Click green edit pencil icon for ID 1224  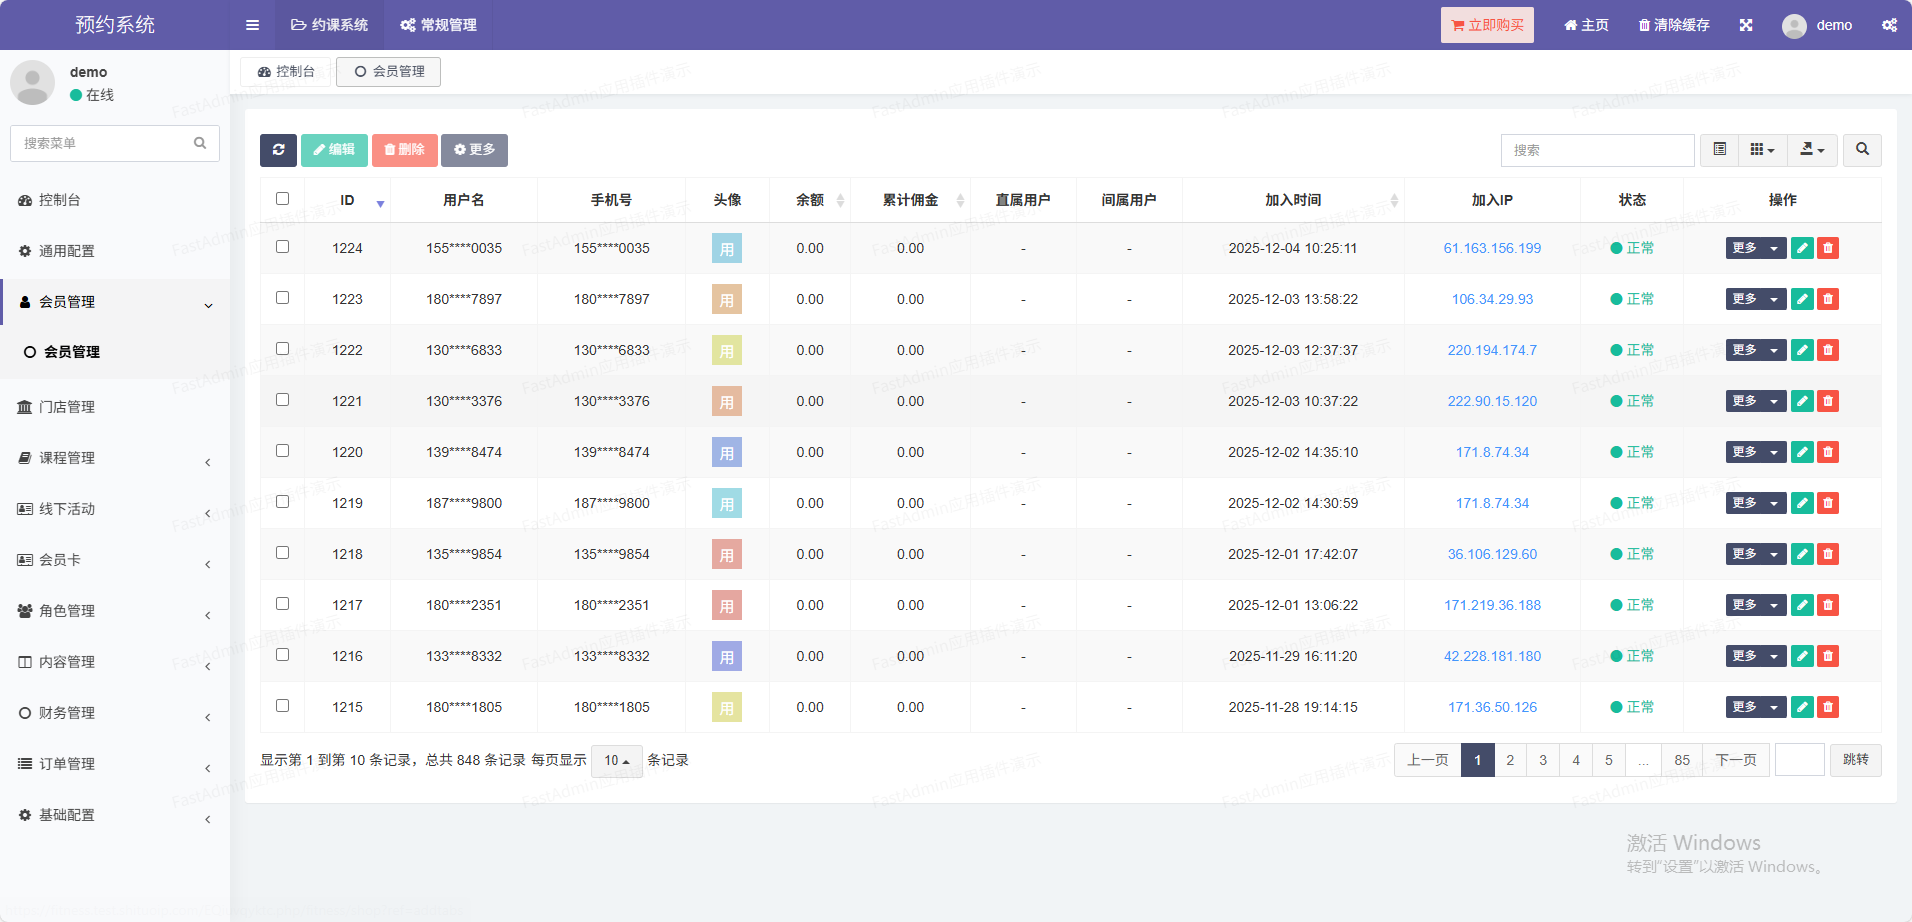point(1802,248)
